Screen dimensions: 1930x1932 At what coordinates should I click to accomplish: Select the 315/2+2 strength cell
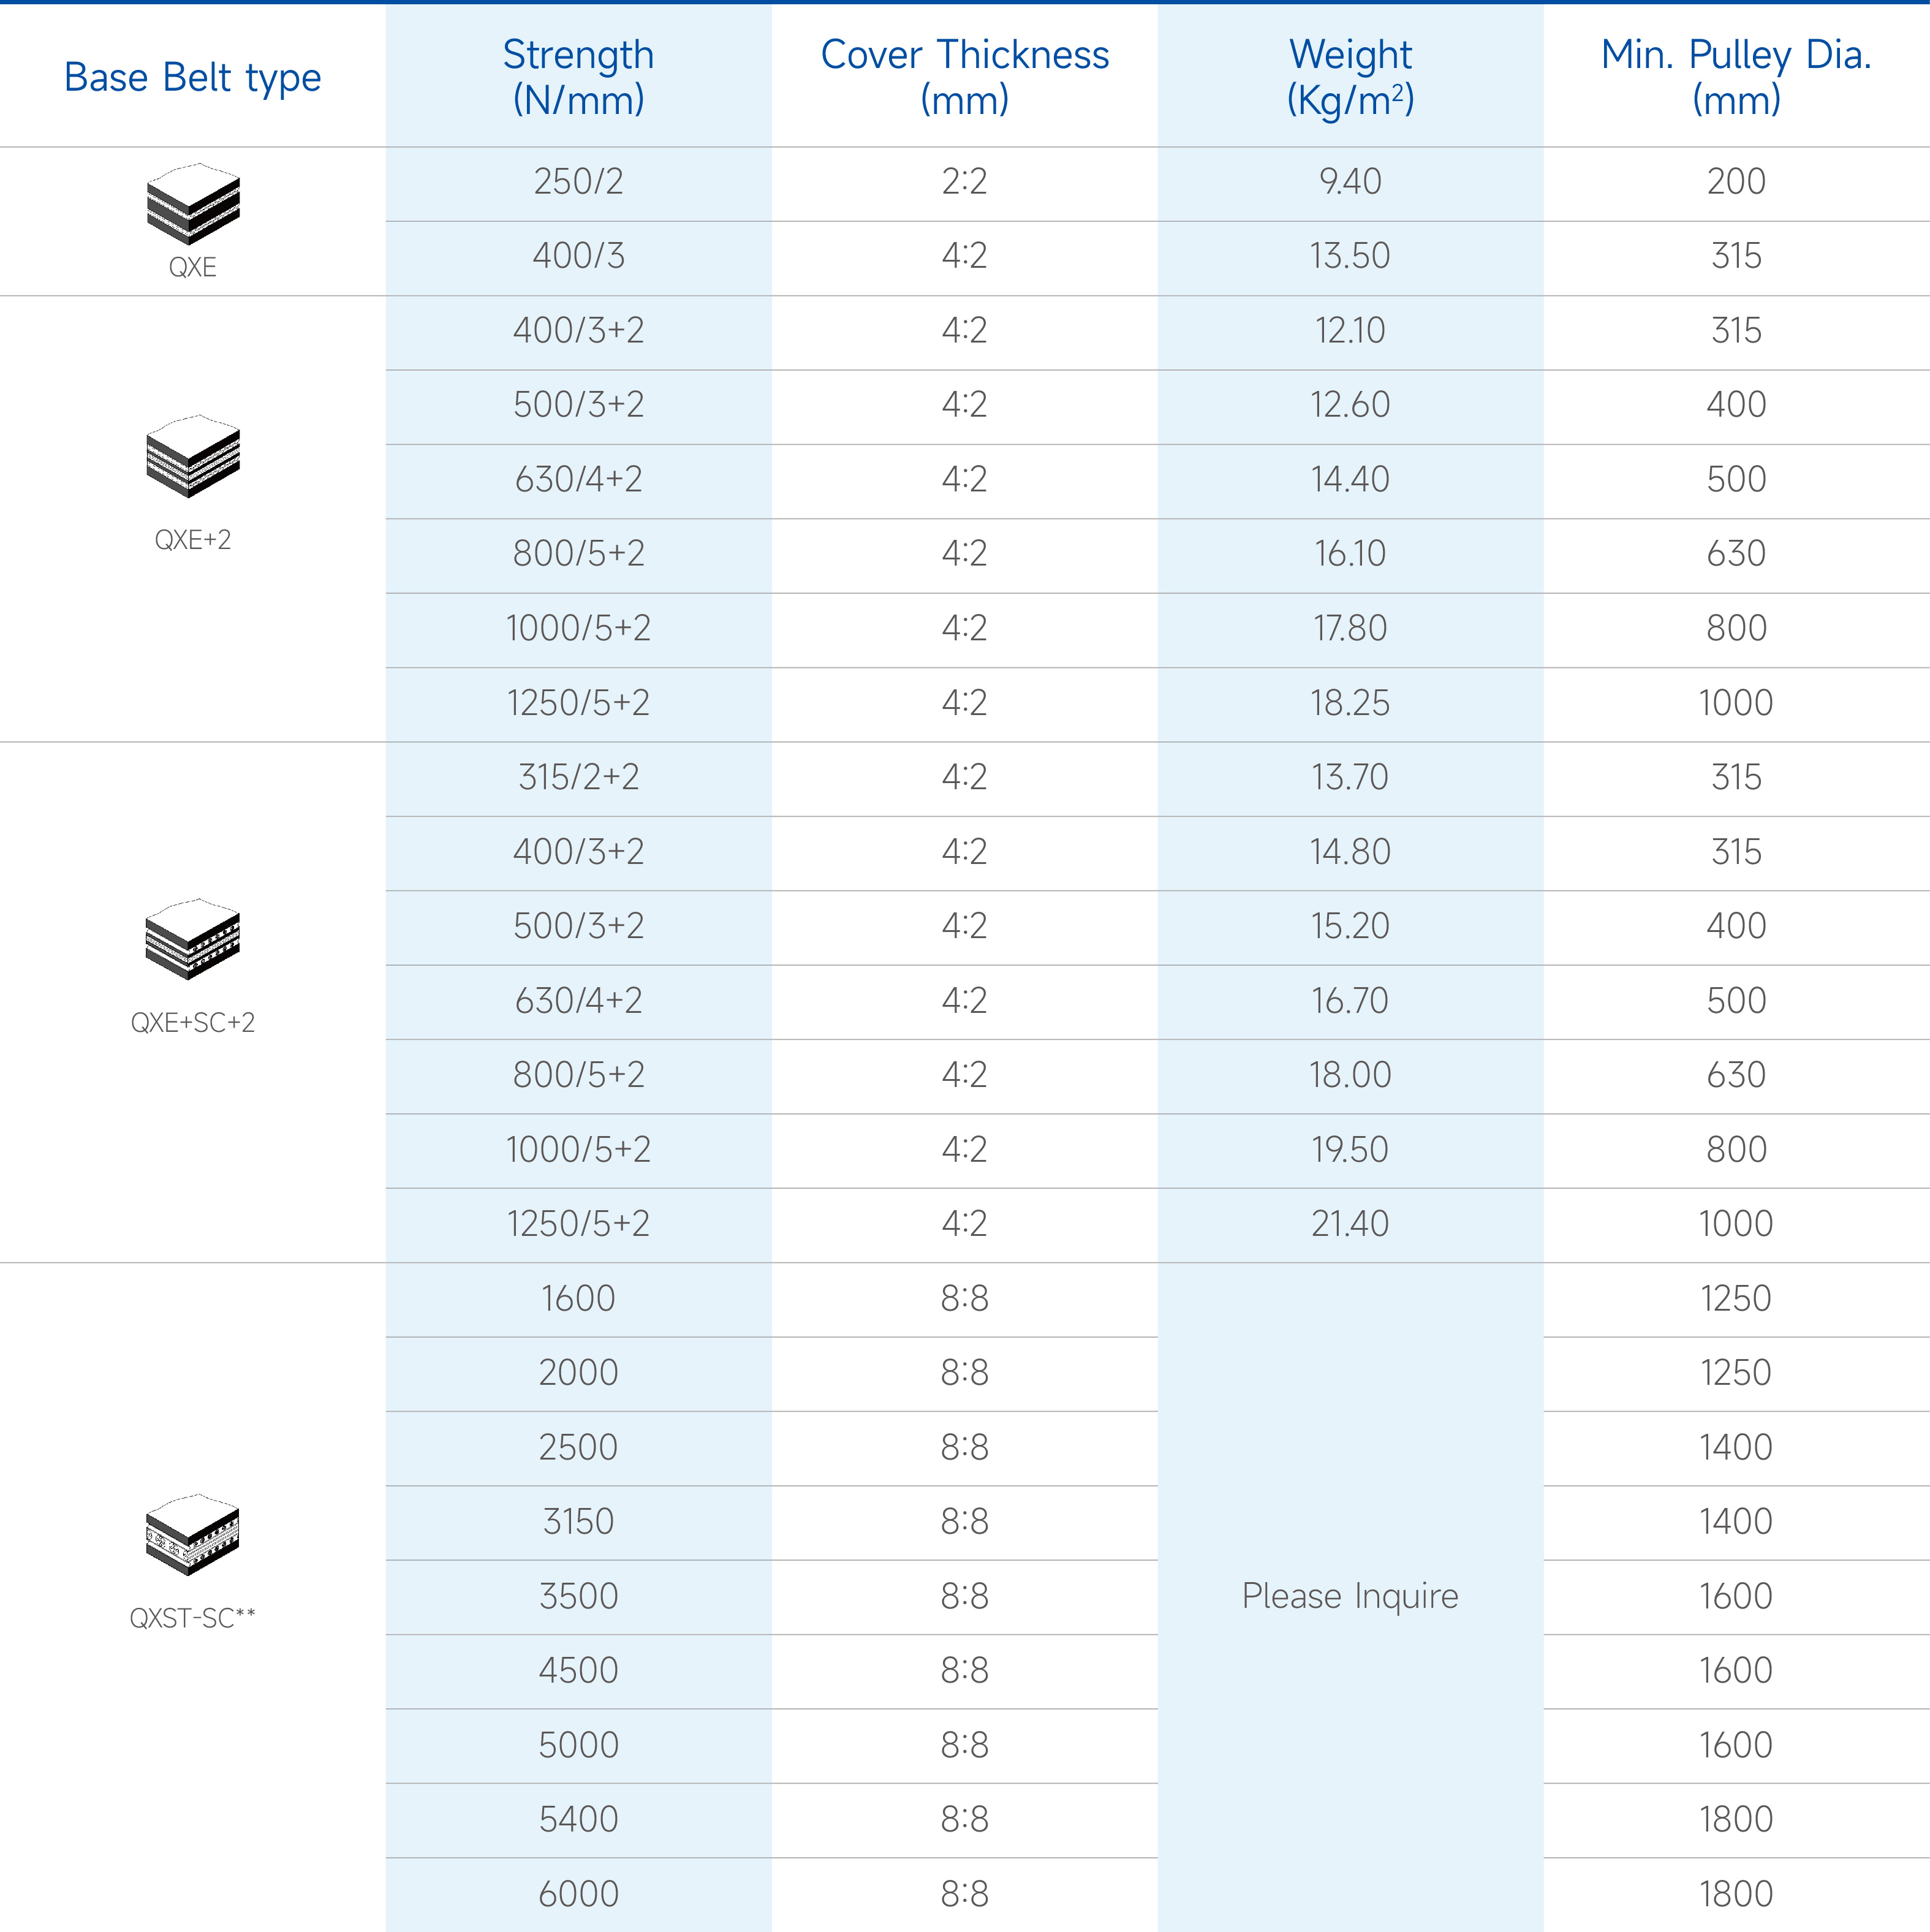click(578, 777)
